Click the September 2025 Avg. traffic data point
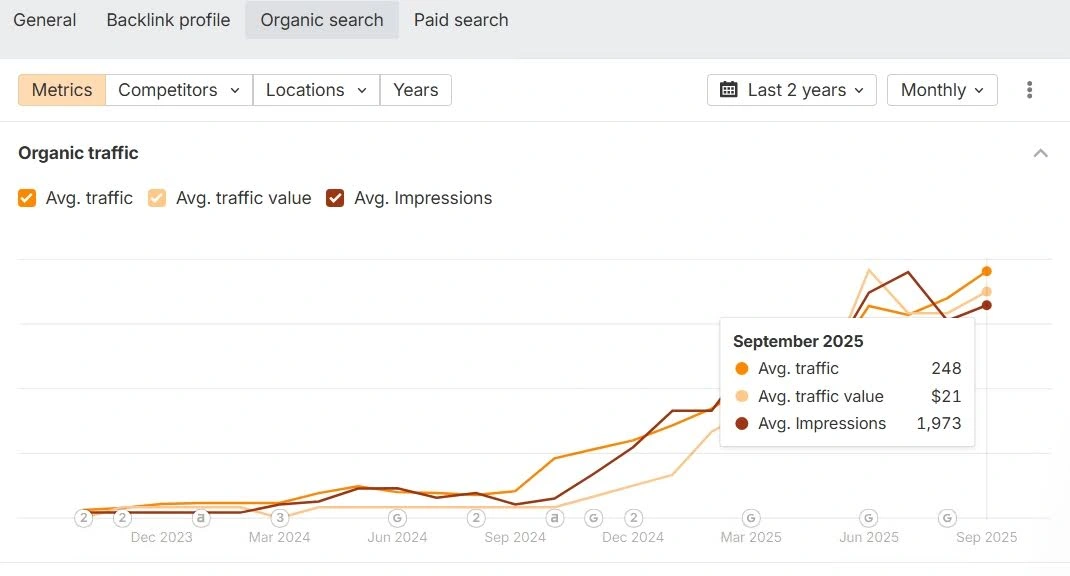Screen dimensions: 1070x576 (987, 271)
